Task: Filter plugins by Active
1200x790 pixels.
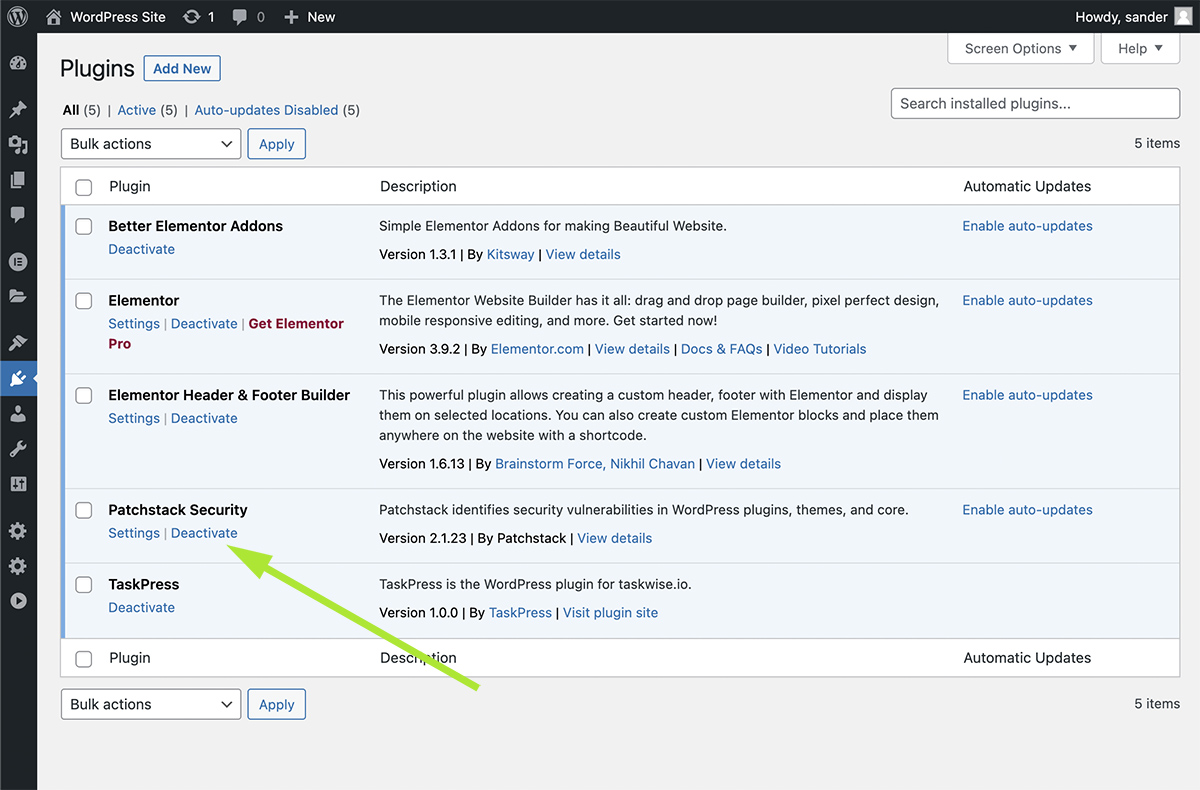Action: (137, 110)
